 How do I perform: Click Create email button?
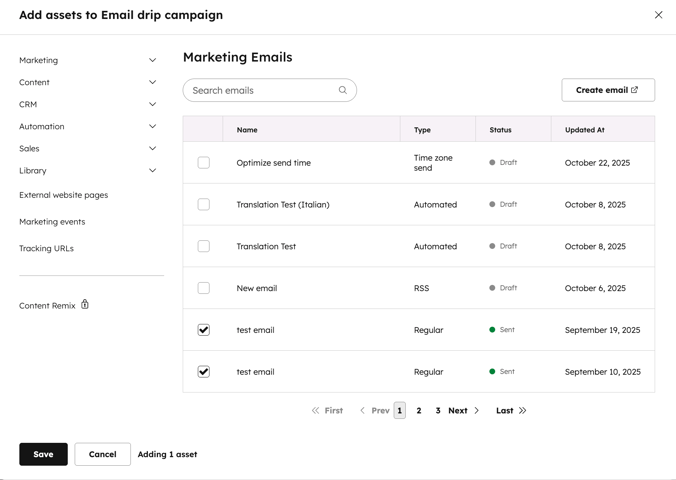point(608,90)
